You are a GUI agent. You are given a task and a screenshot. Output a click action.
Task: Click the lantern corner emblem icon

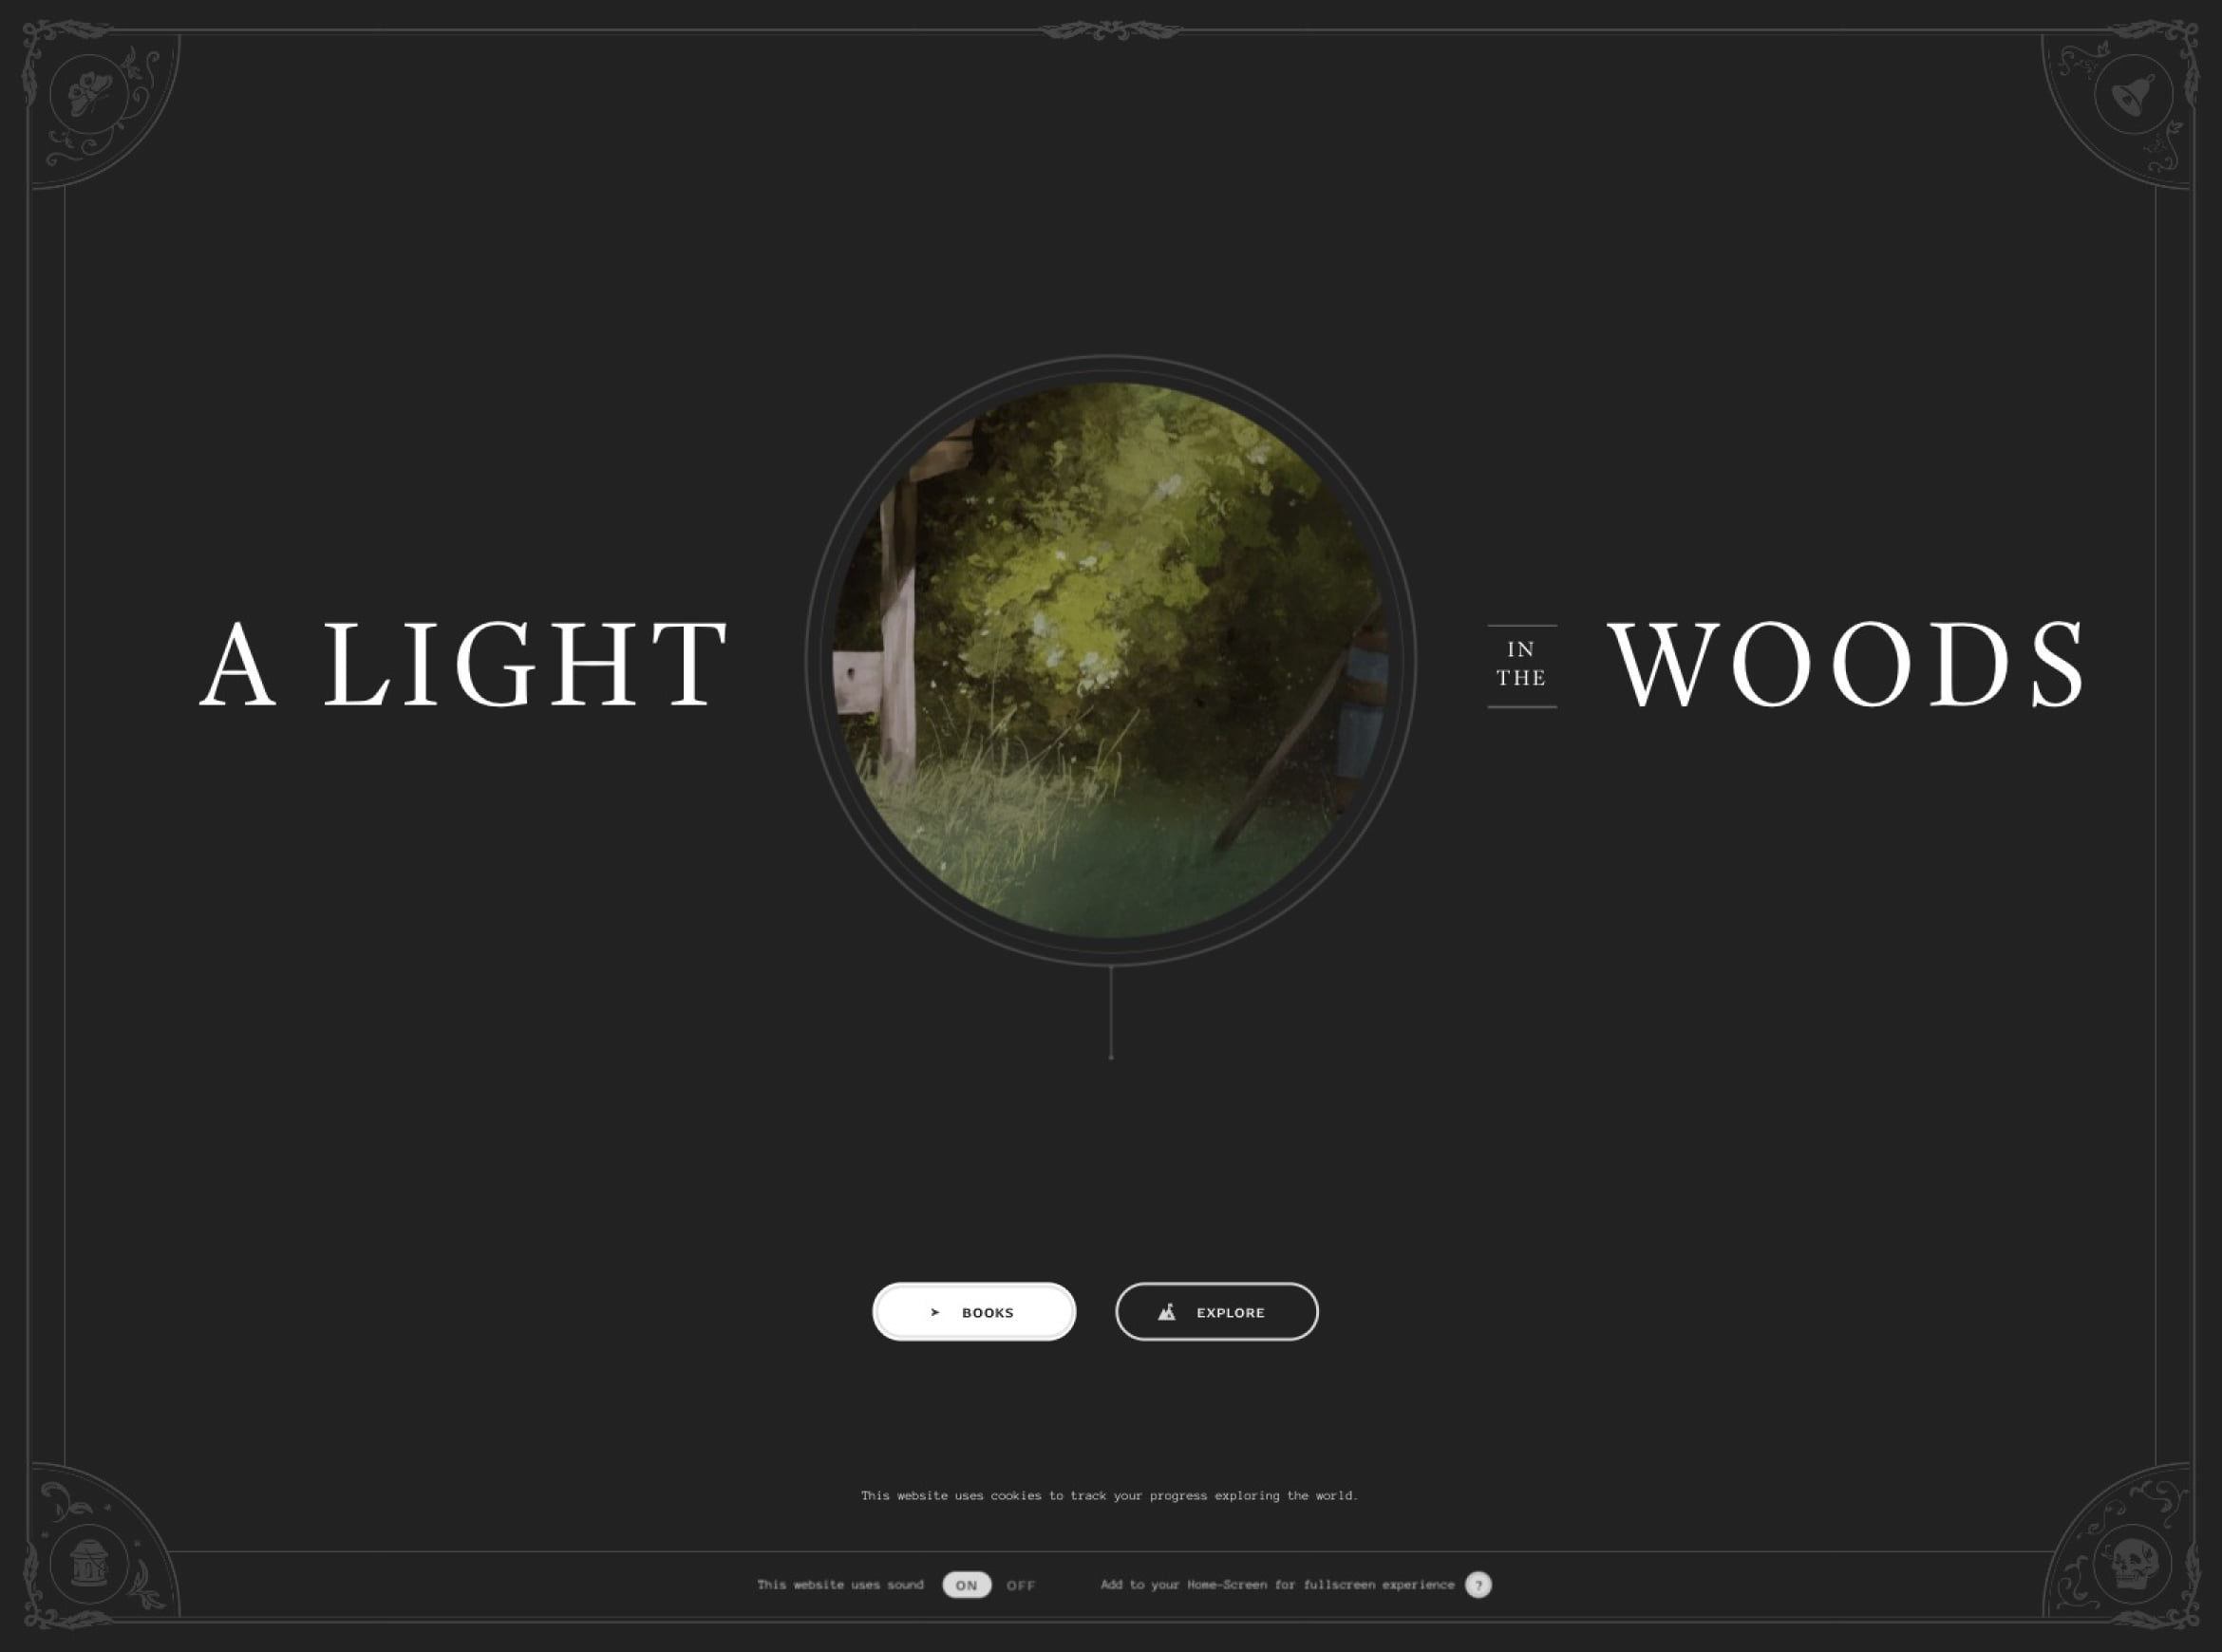click(x=89, y=1564)
